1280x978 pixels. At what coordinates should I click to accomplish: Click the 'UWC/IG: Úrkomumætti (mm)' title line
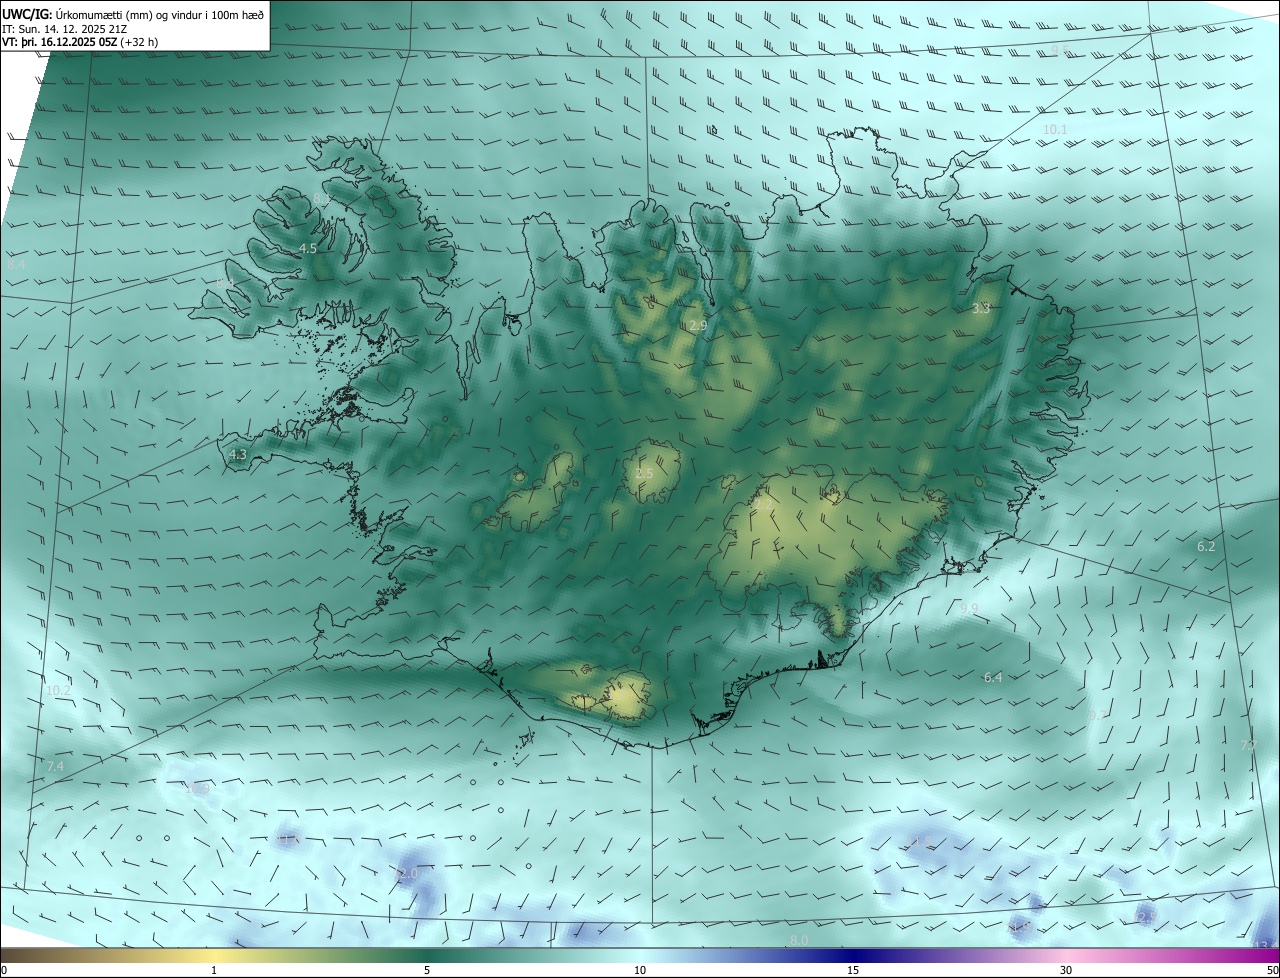tap(134, 14)
